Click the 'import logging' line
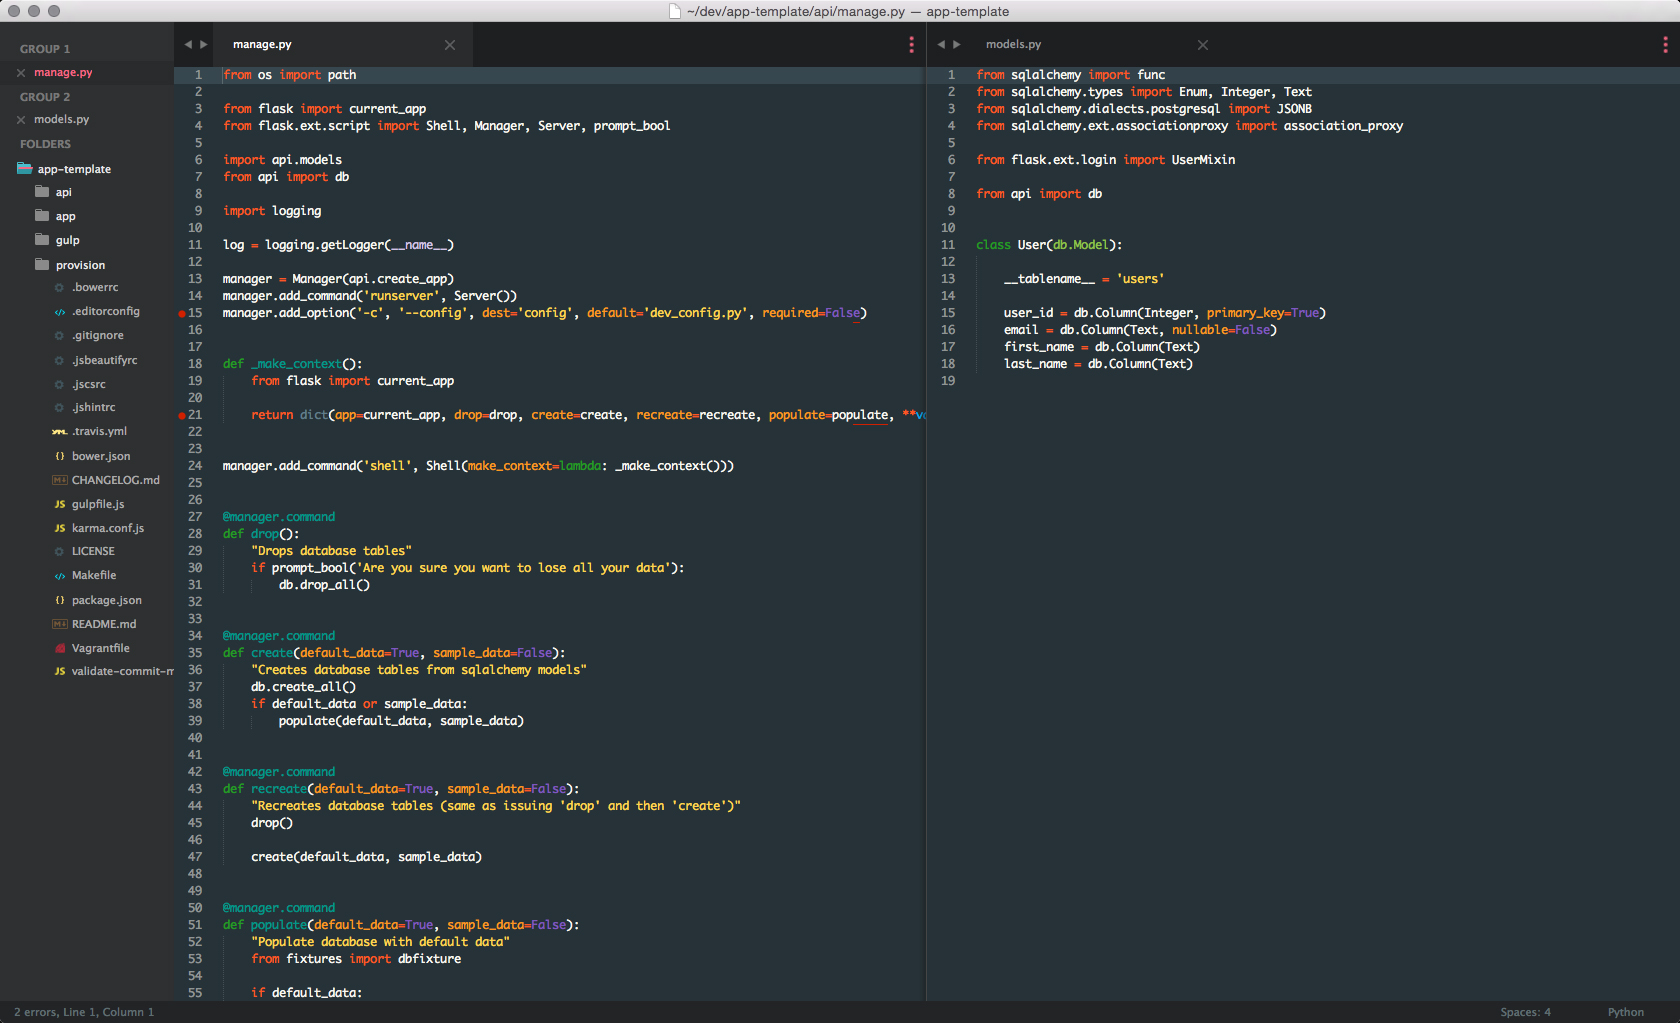The height and width of the screenshot is (1023, 1680). point(272,211)
